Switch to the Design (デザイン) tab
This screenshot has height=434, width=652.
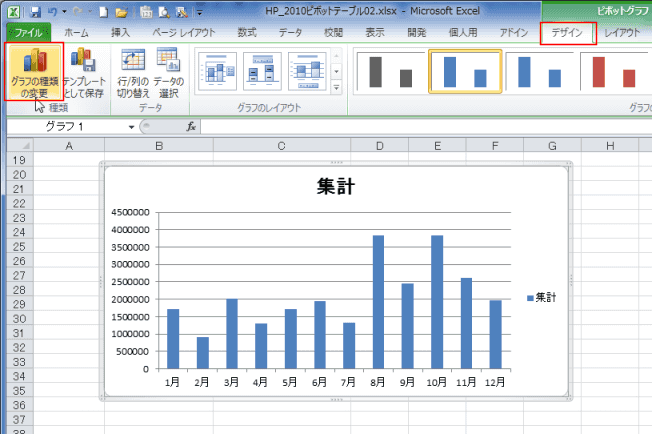[x=567, y=33]
